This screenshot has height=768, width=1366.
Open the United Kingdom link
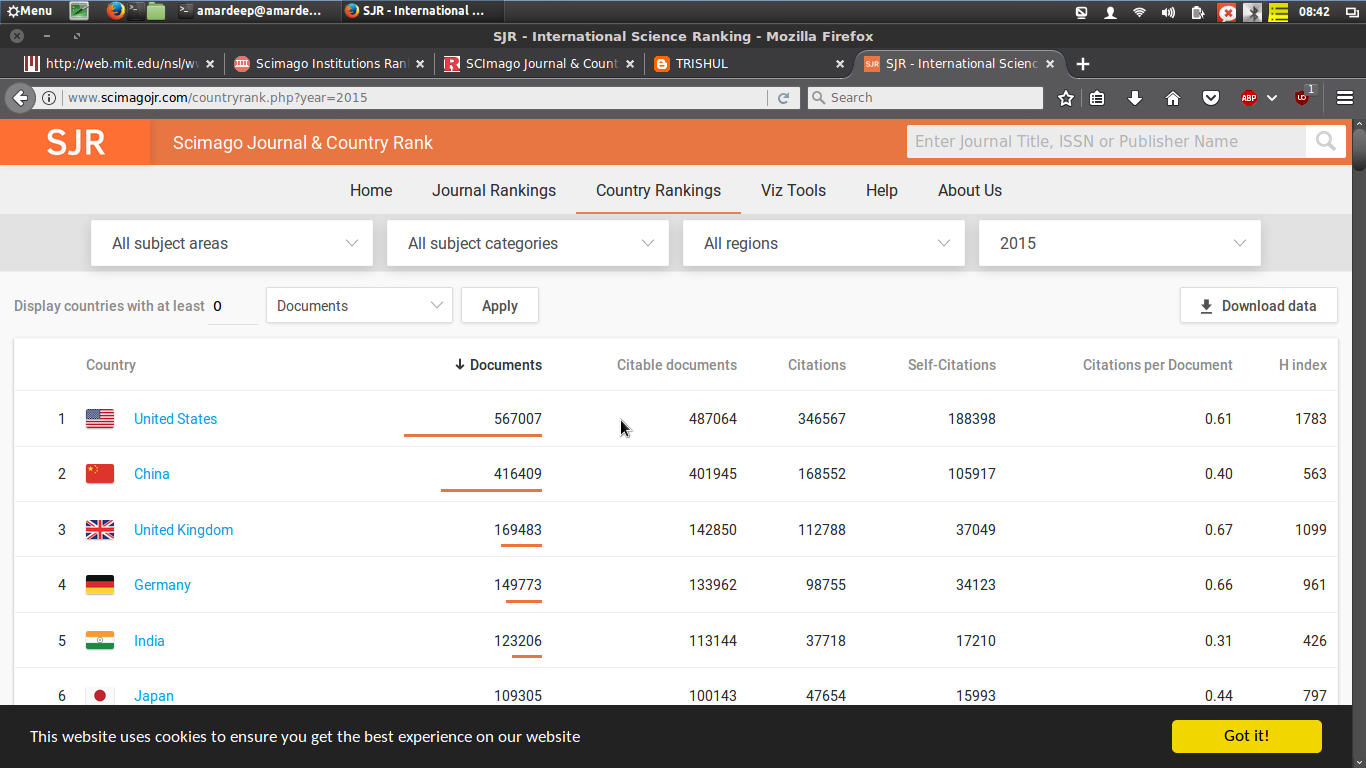[x=183, y=530]
